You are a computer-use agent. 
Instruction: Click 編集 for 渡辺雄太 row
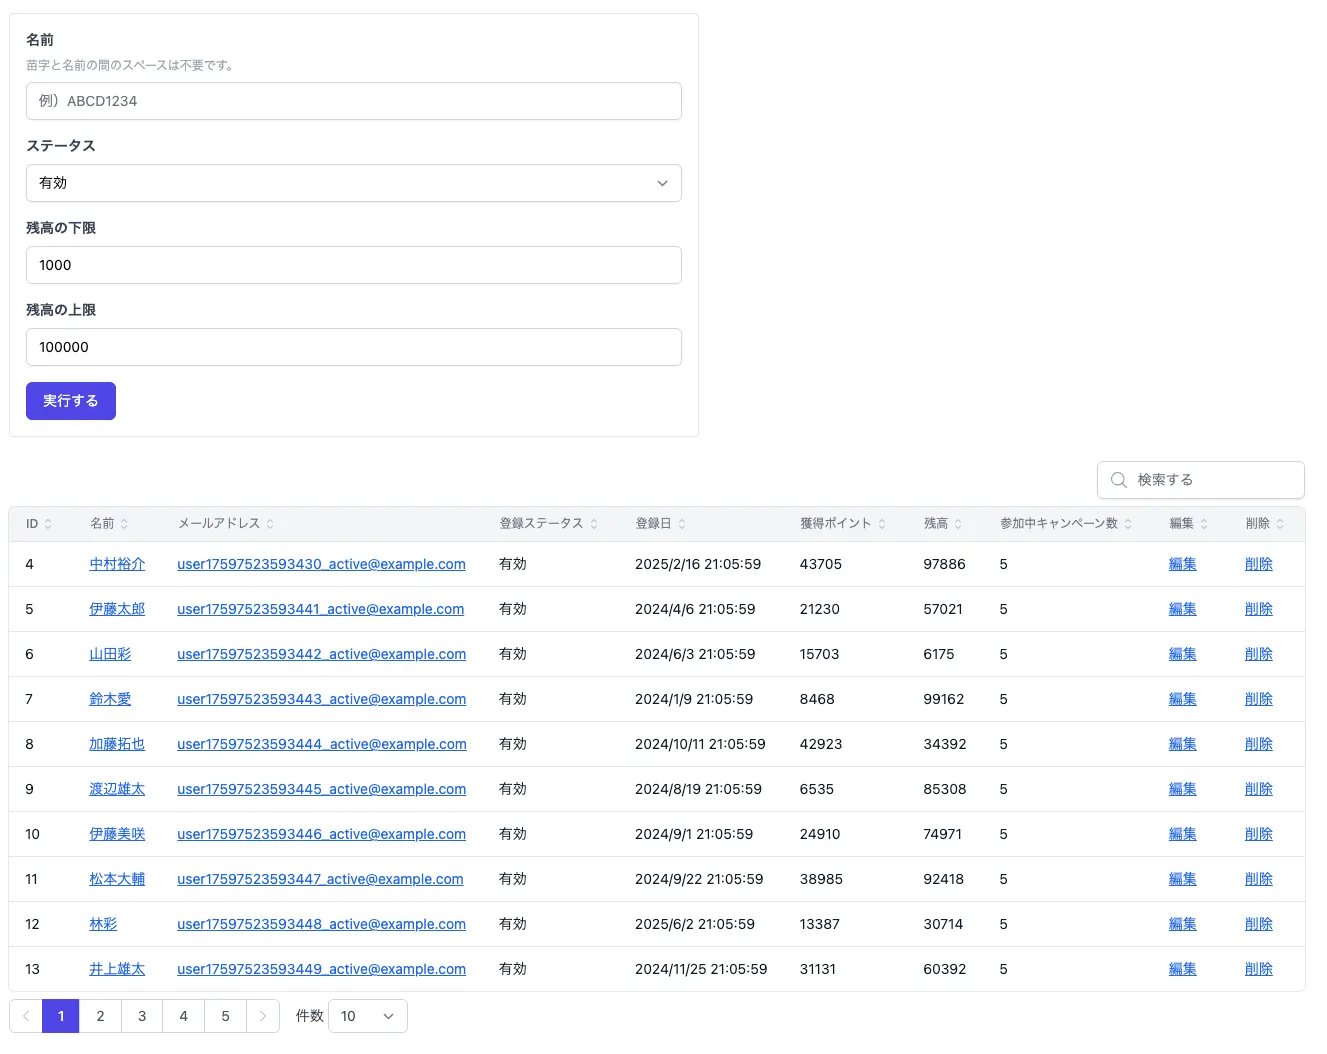click(x=1183, y=789)
